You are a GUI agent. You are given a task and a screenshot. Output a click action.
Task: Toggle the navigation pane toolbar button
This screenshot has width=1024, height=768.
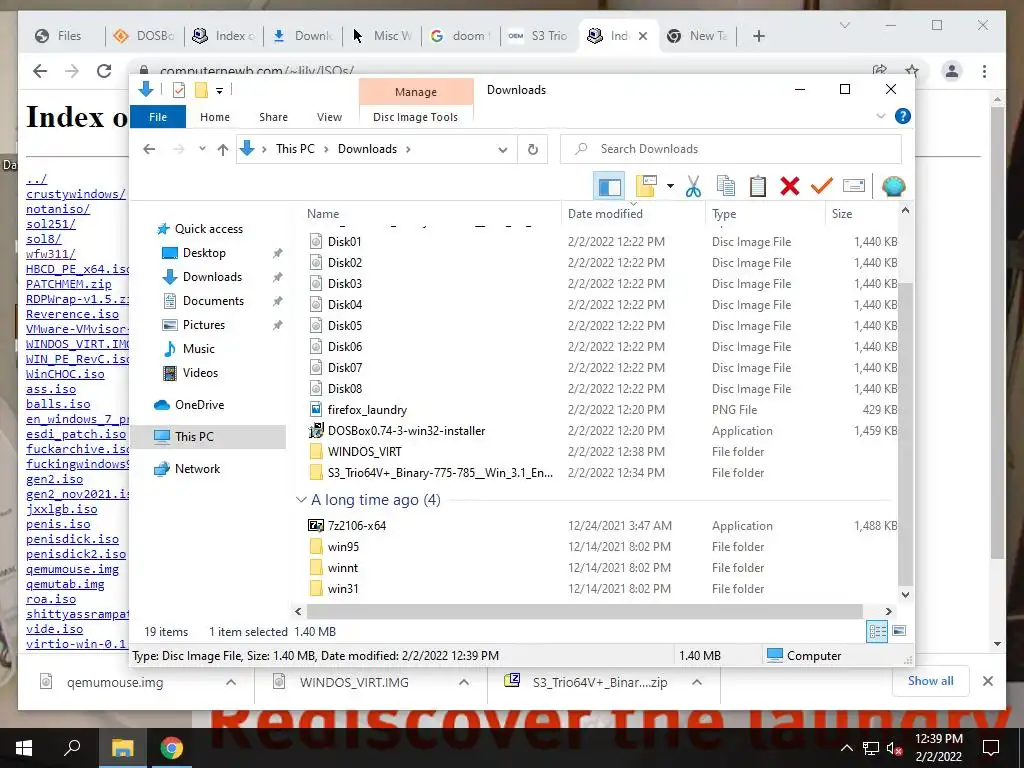tap(609, 186)
